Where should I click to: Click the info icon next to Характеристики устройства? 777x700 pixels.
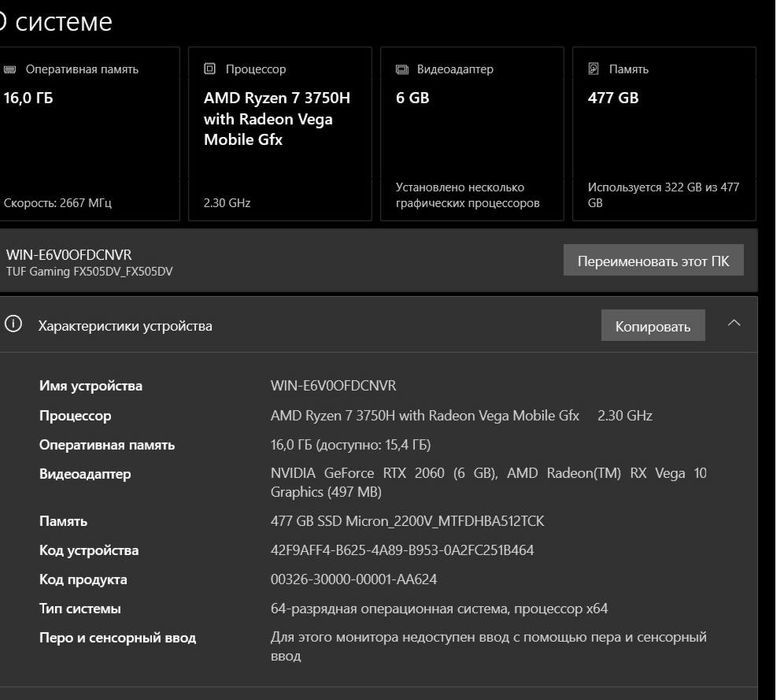pyautogui.click(x=13, y=324)
